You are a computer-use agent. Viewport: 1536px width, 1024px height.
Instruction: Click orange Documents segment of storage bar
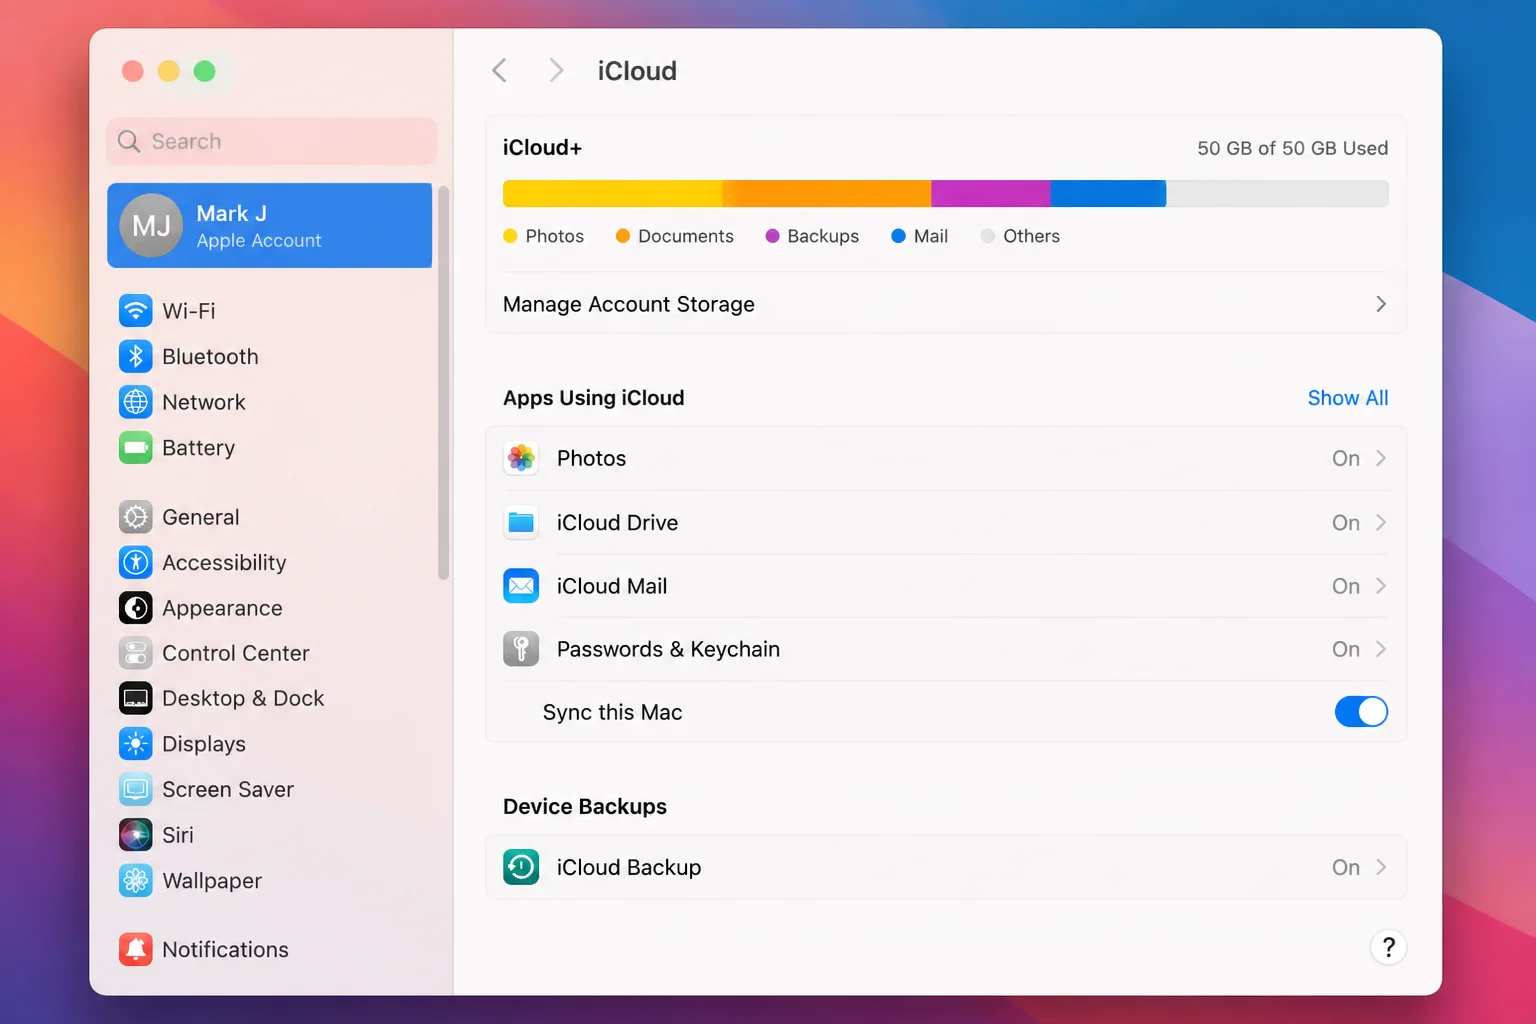(x=826, y=193)
